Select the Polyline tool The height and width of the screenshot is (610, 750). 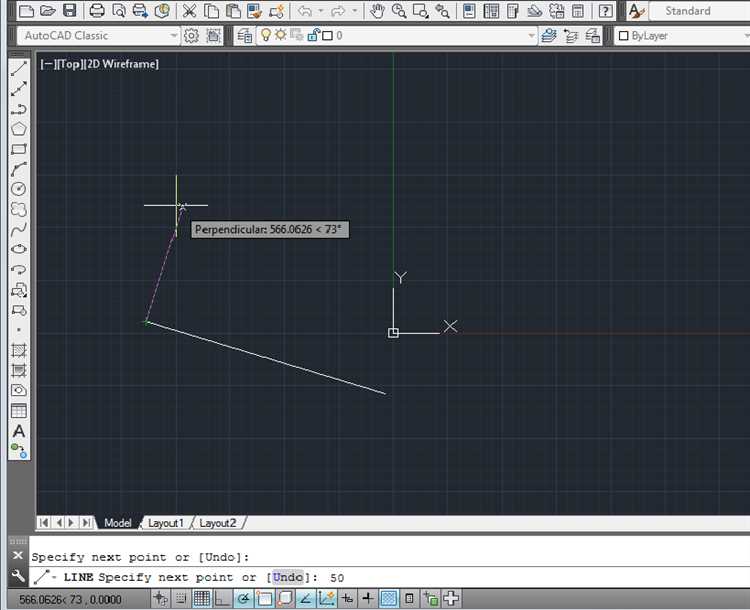(x=19, y=109)
